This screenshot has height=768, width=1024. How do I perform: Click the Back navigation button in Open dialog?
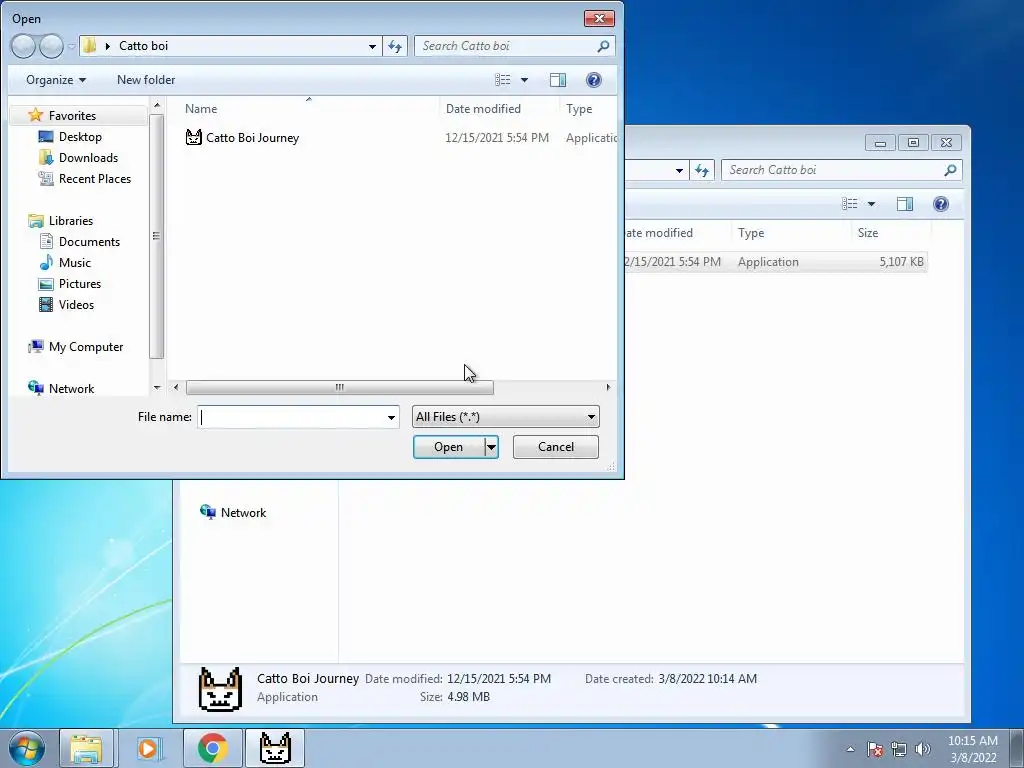[23, 46]
